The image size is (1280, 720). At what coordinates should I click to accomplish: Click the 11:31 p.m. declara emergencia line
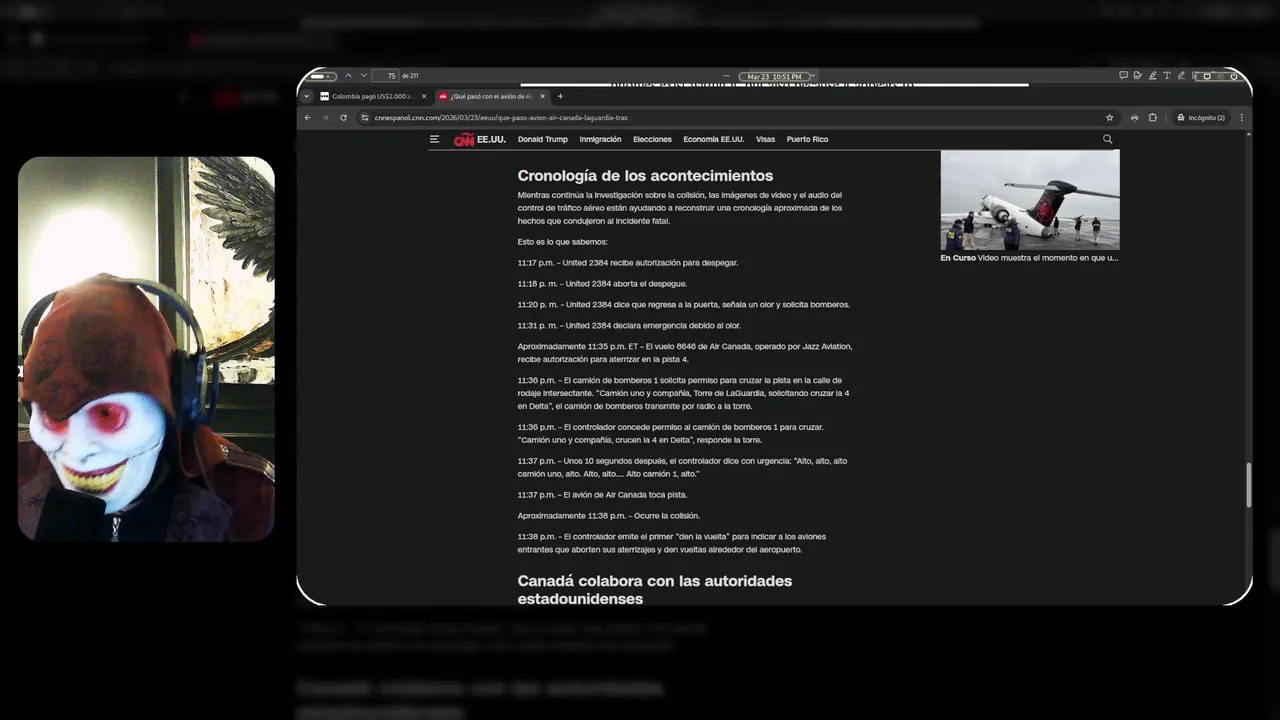(629, 325)
